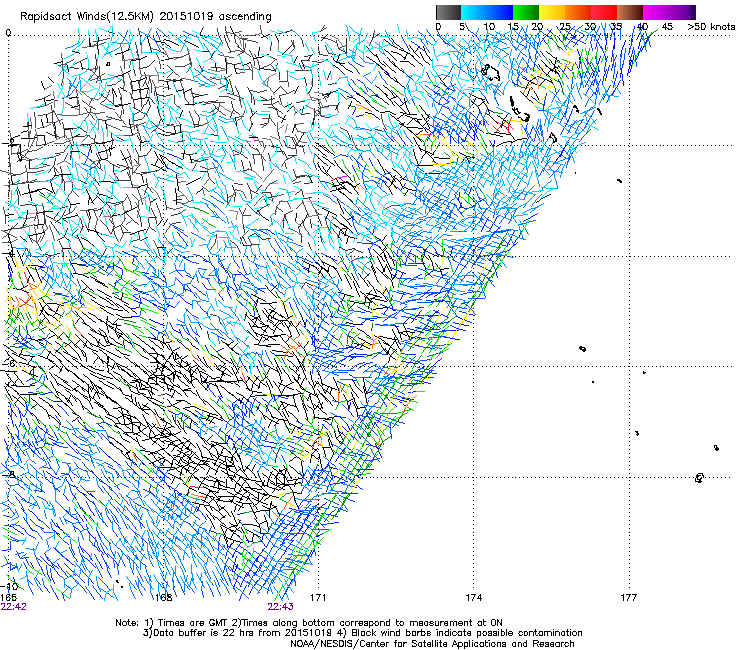Click the '10' knots legend number
This screenshot has height=650, width=740.
[x=489, y=27]
